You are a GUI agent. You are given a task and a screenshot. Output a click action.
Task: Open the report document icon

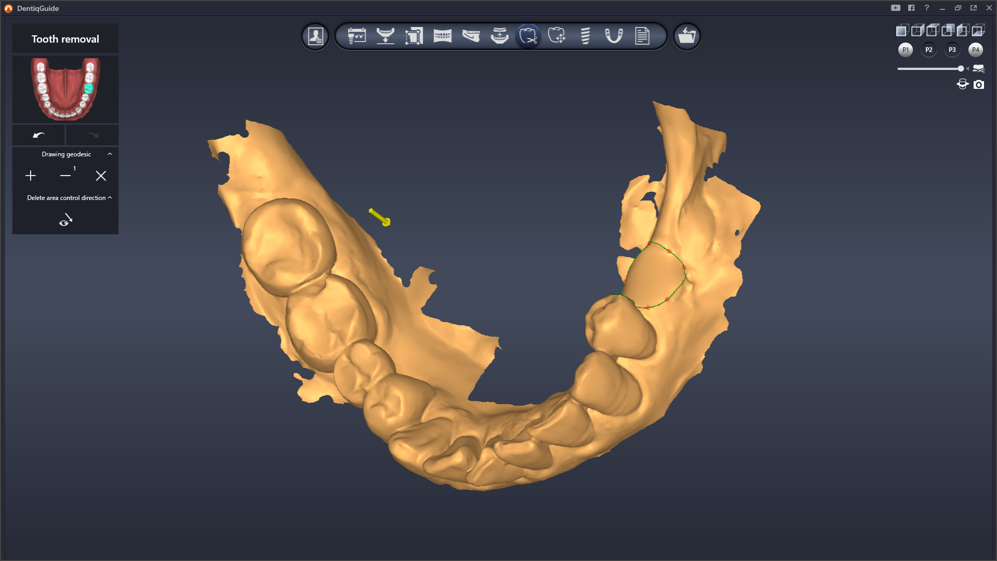coord(642,36)
